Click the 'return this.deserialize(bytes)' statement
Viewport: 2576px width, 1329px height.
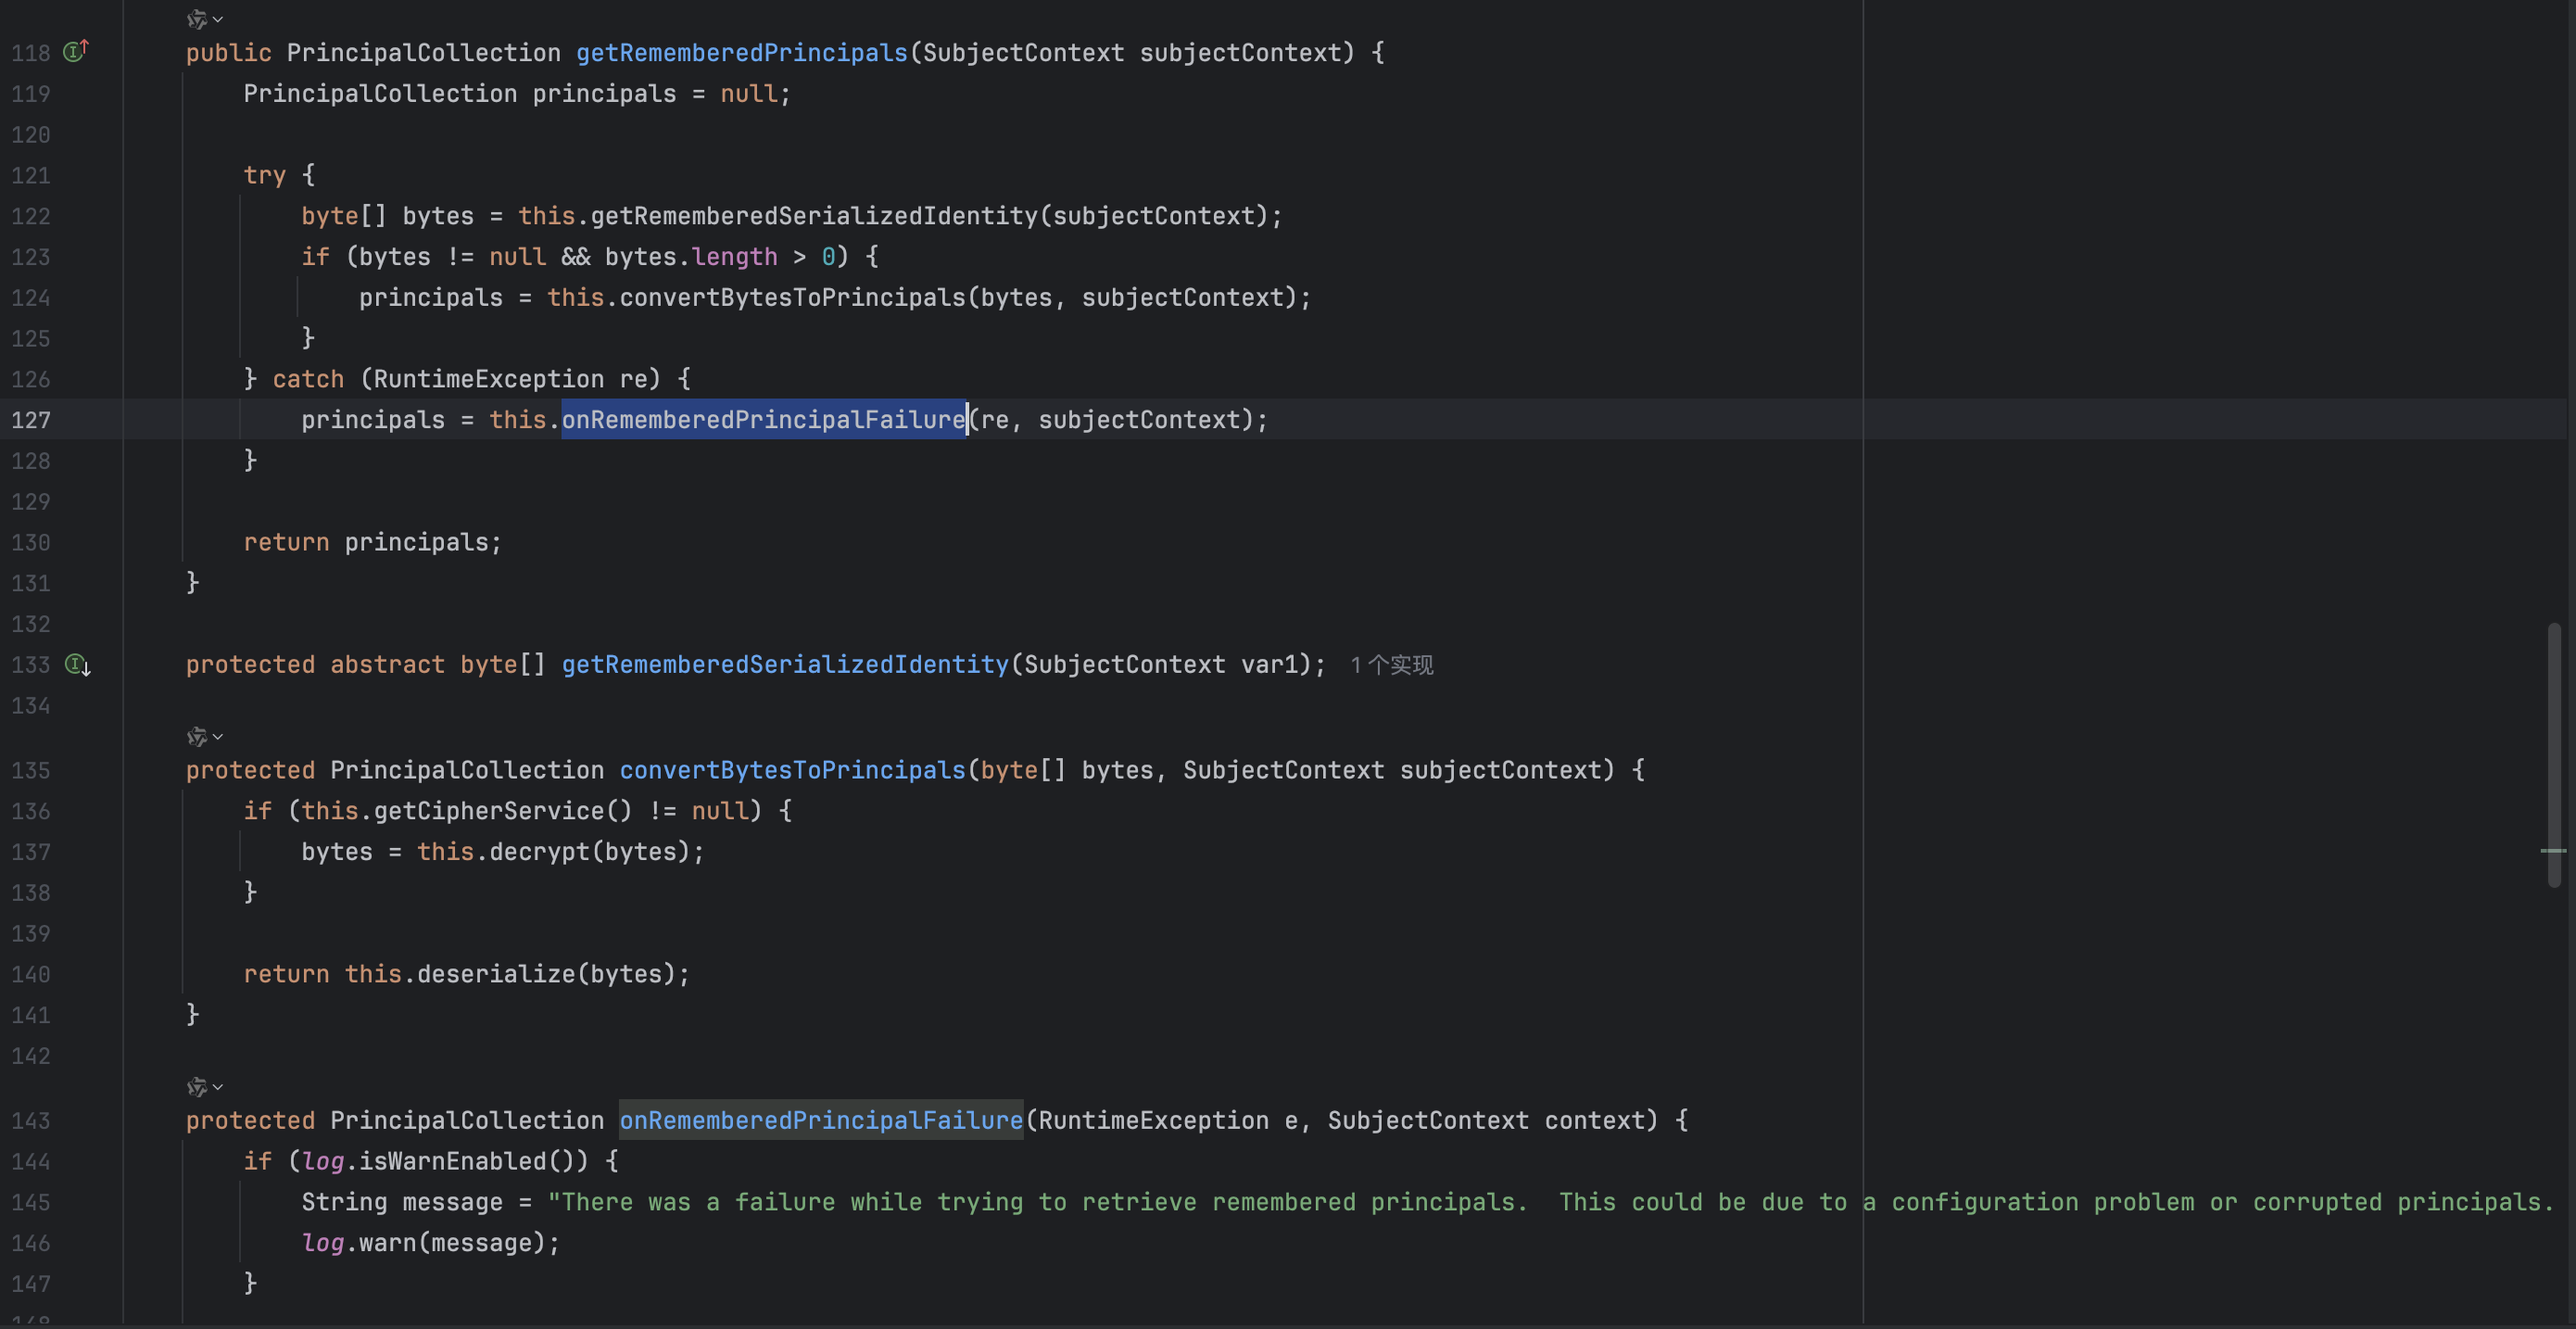pos(466,974)
